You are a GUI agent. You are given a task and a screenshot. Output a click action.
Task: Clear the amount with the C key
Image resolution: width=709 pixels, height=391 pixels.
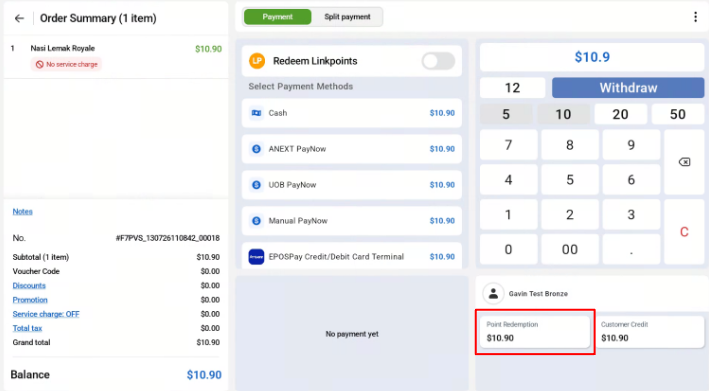click(684, 232)
